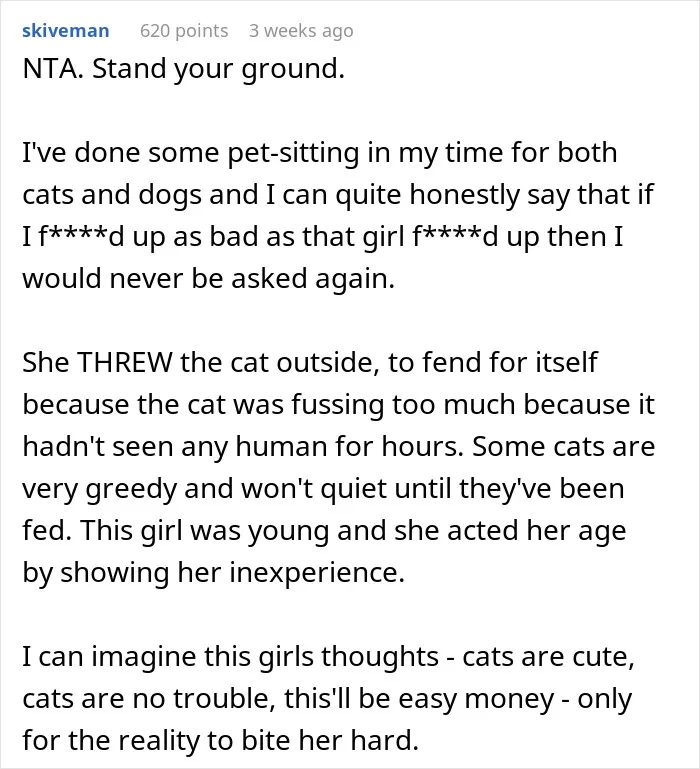Viewport: 700px width, 769px height.
Task: Click the line starting 'fed. This girl was young'
Action: 324,531
